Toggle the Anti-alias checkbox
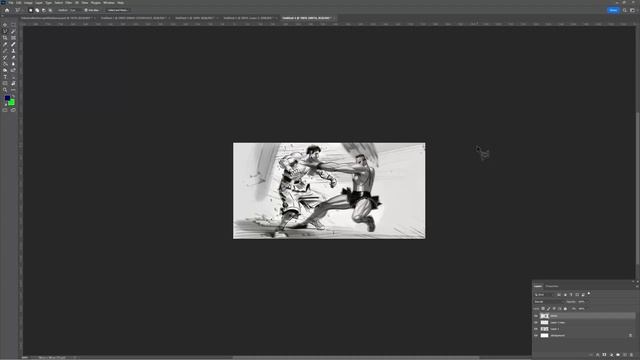The height and width of the screenshot is (360, 640). click(x=86, y=10)
